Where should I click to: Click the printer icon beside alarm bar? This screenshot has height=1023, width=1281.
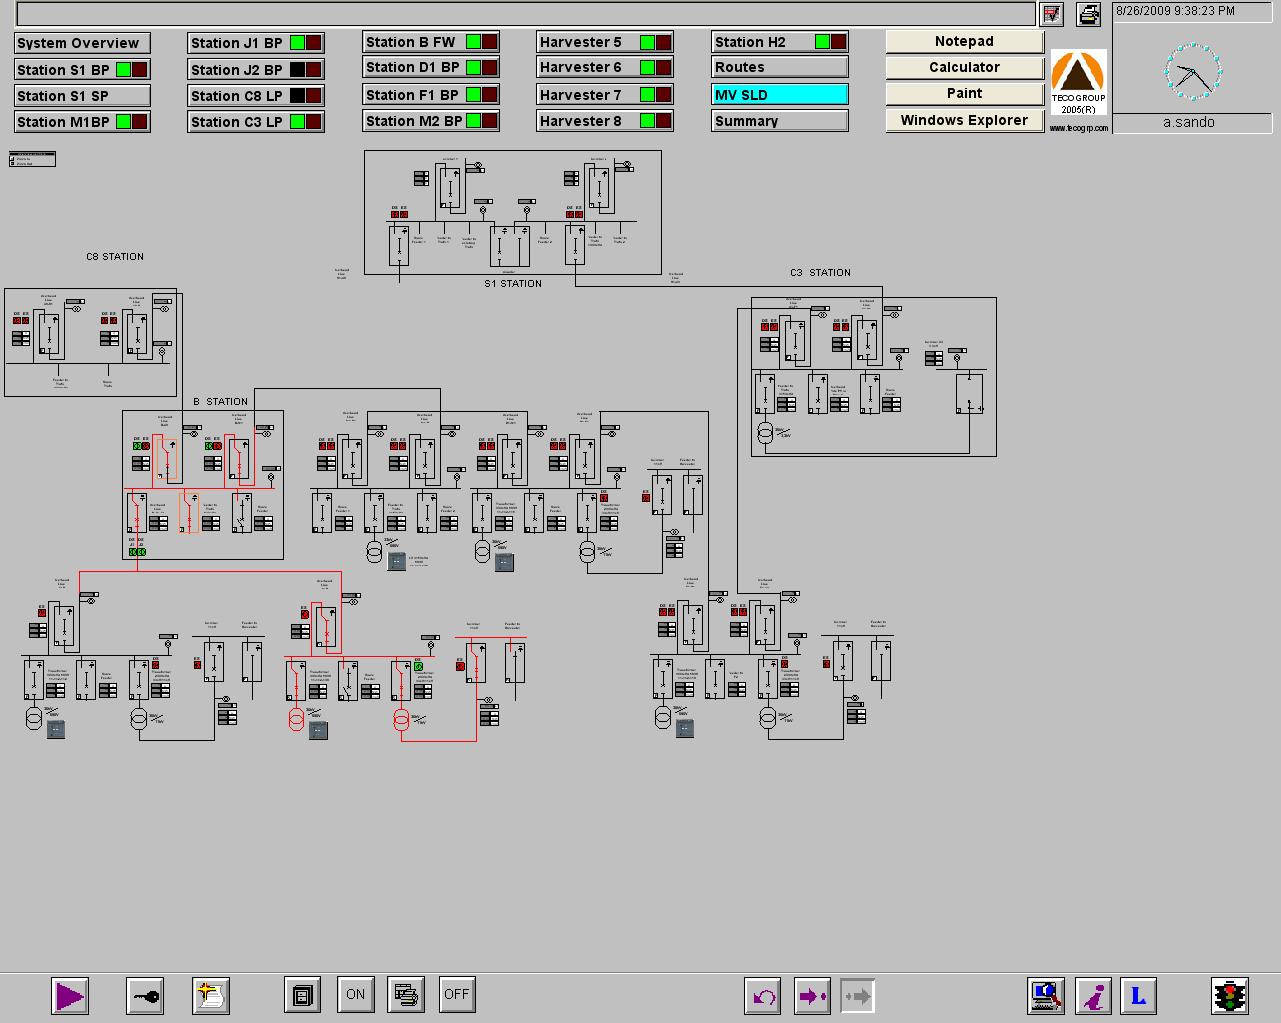1088,14
